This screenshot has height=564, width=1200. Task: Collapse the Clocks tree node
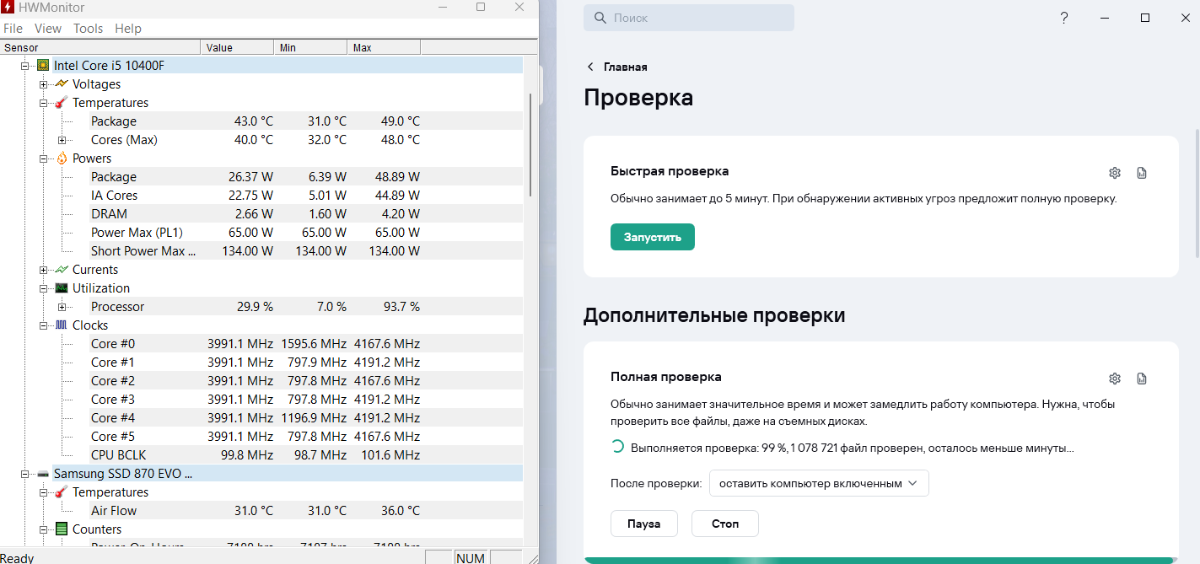[43, 326]
